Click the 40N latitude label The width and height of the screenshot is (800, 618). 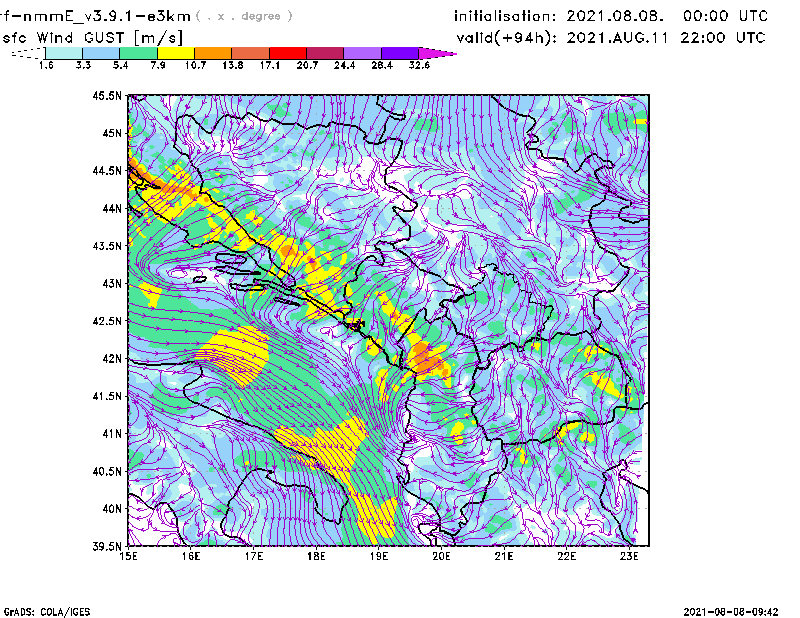112,509
